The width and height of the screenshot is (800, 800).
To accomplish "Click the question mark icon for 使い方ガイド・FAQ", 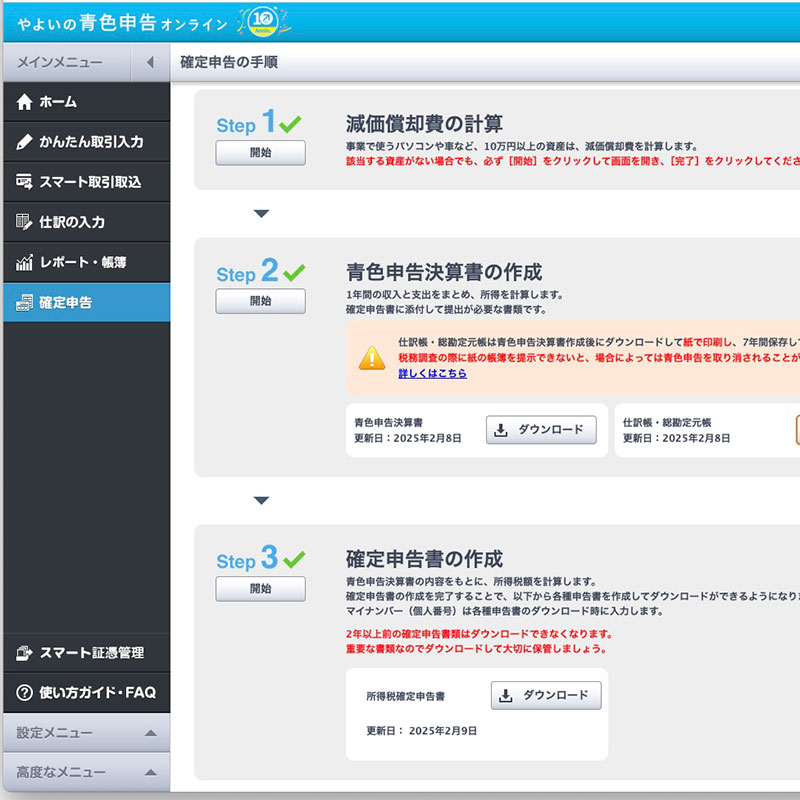I will [25, 693].
